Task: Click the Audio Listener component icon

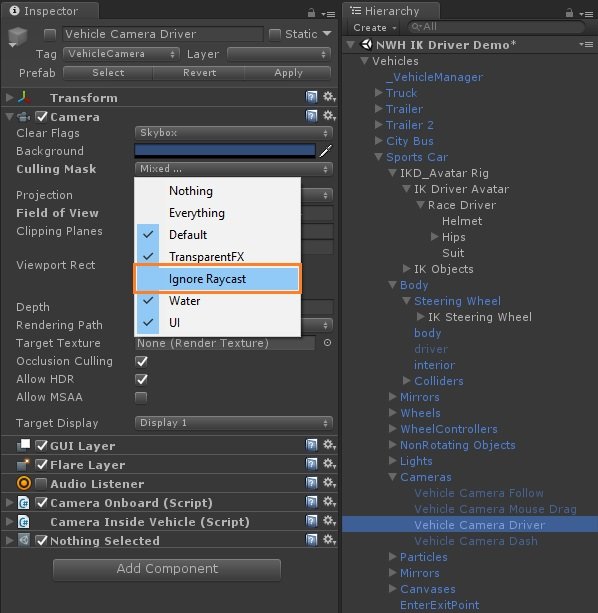Action: [24, 483]
